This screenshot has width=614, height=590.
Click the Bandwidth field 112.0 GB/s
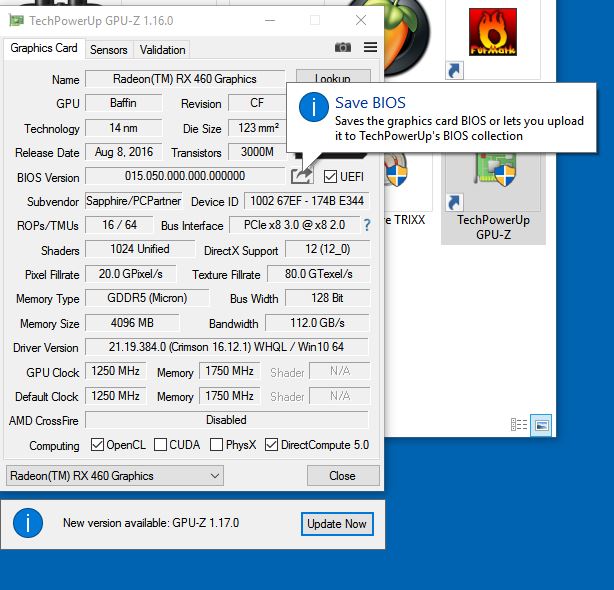pos(317,323)
